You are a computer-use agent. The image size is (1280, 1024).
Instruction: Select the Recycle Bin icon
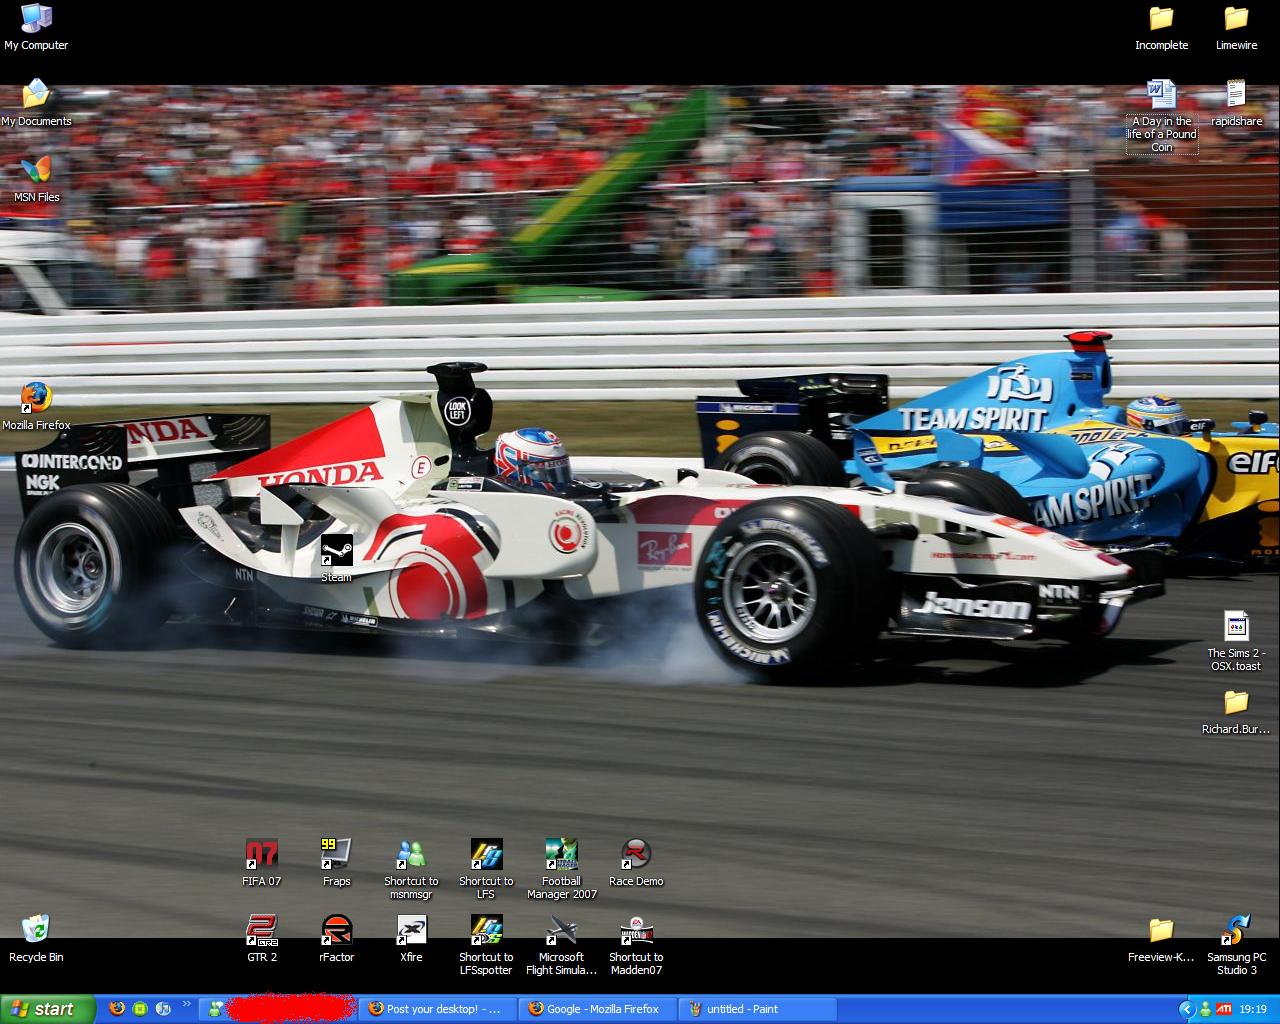(36, 938)
